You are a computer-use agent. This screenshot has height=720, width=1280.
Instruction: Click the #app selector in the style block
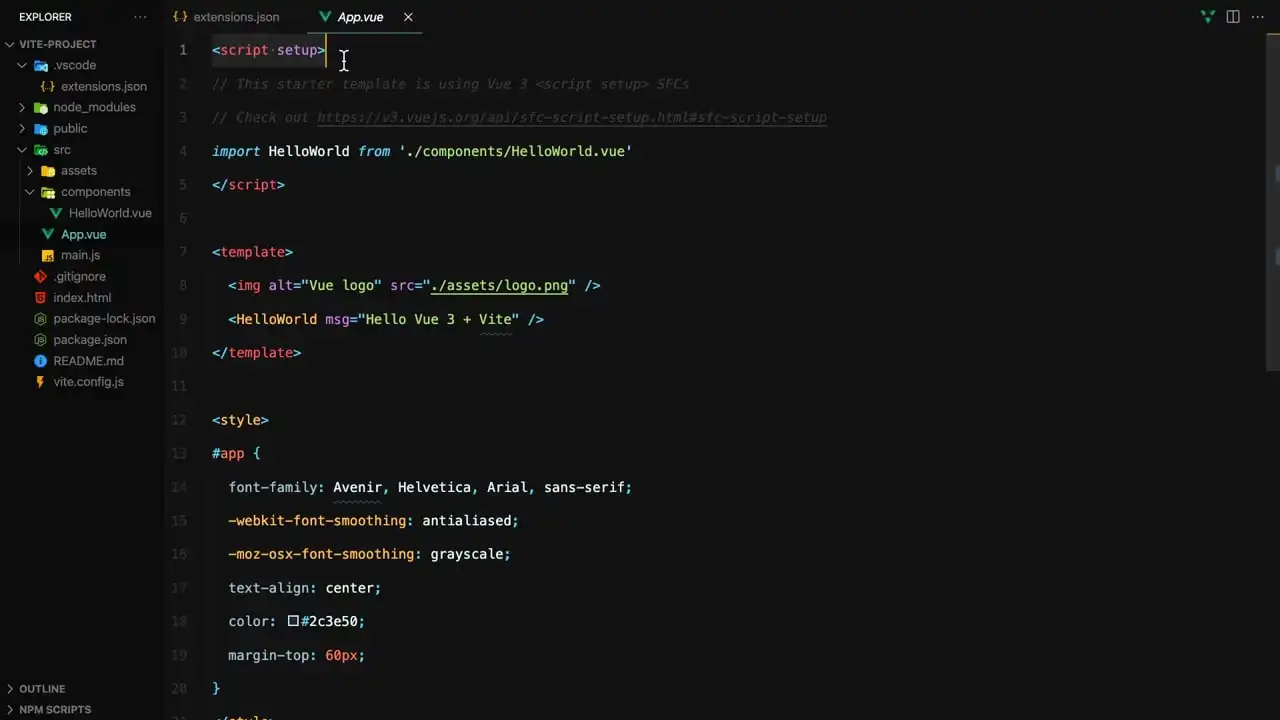(x=228, y=453)
